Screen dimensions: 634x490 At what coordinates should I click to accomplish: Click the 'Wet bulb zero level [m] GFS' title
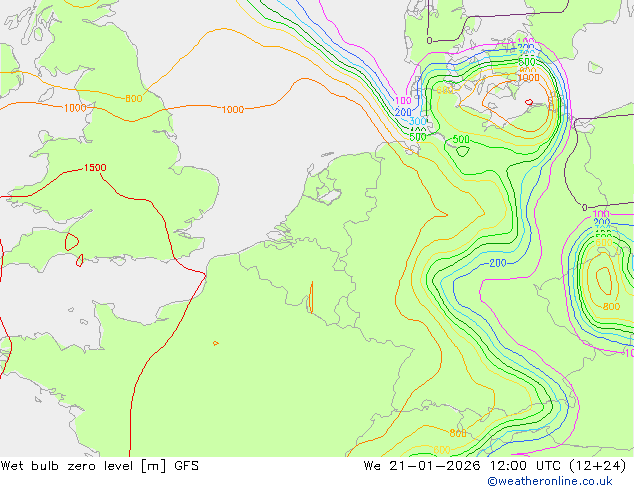99,466
